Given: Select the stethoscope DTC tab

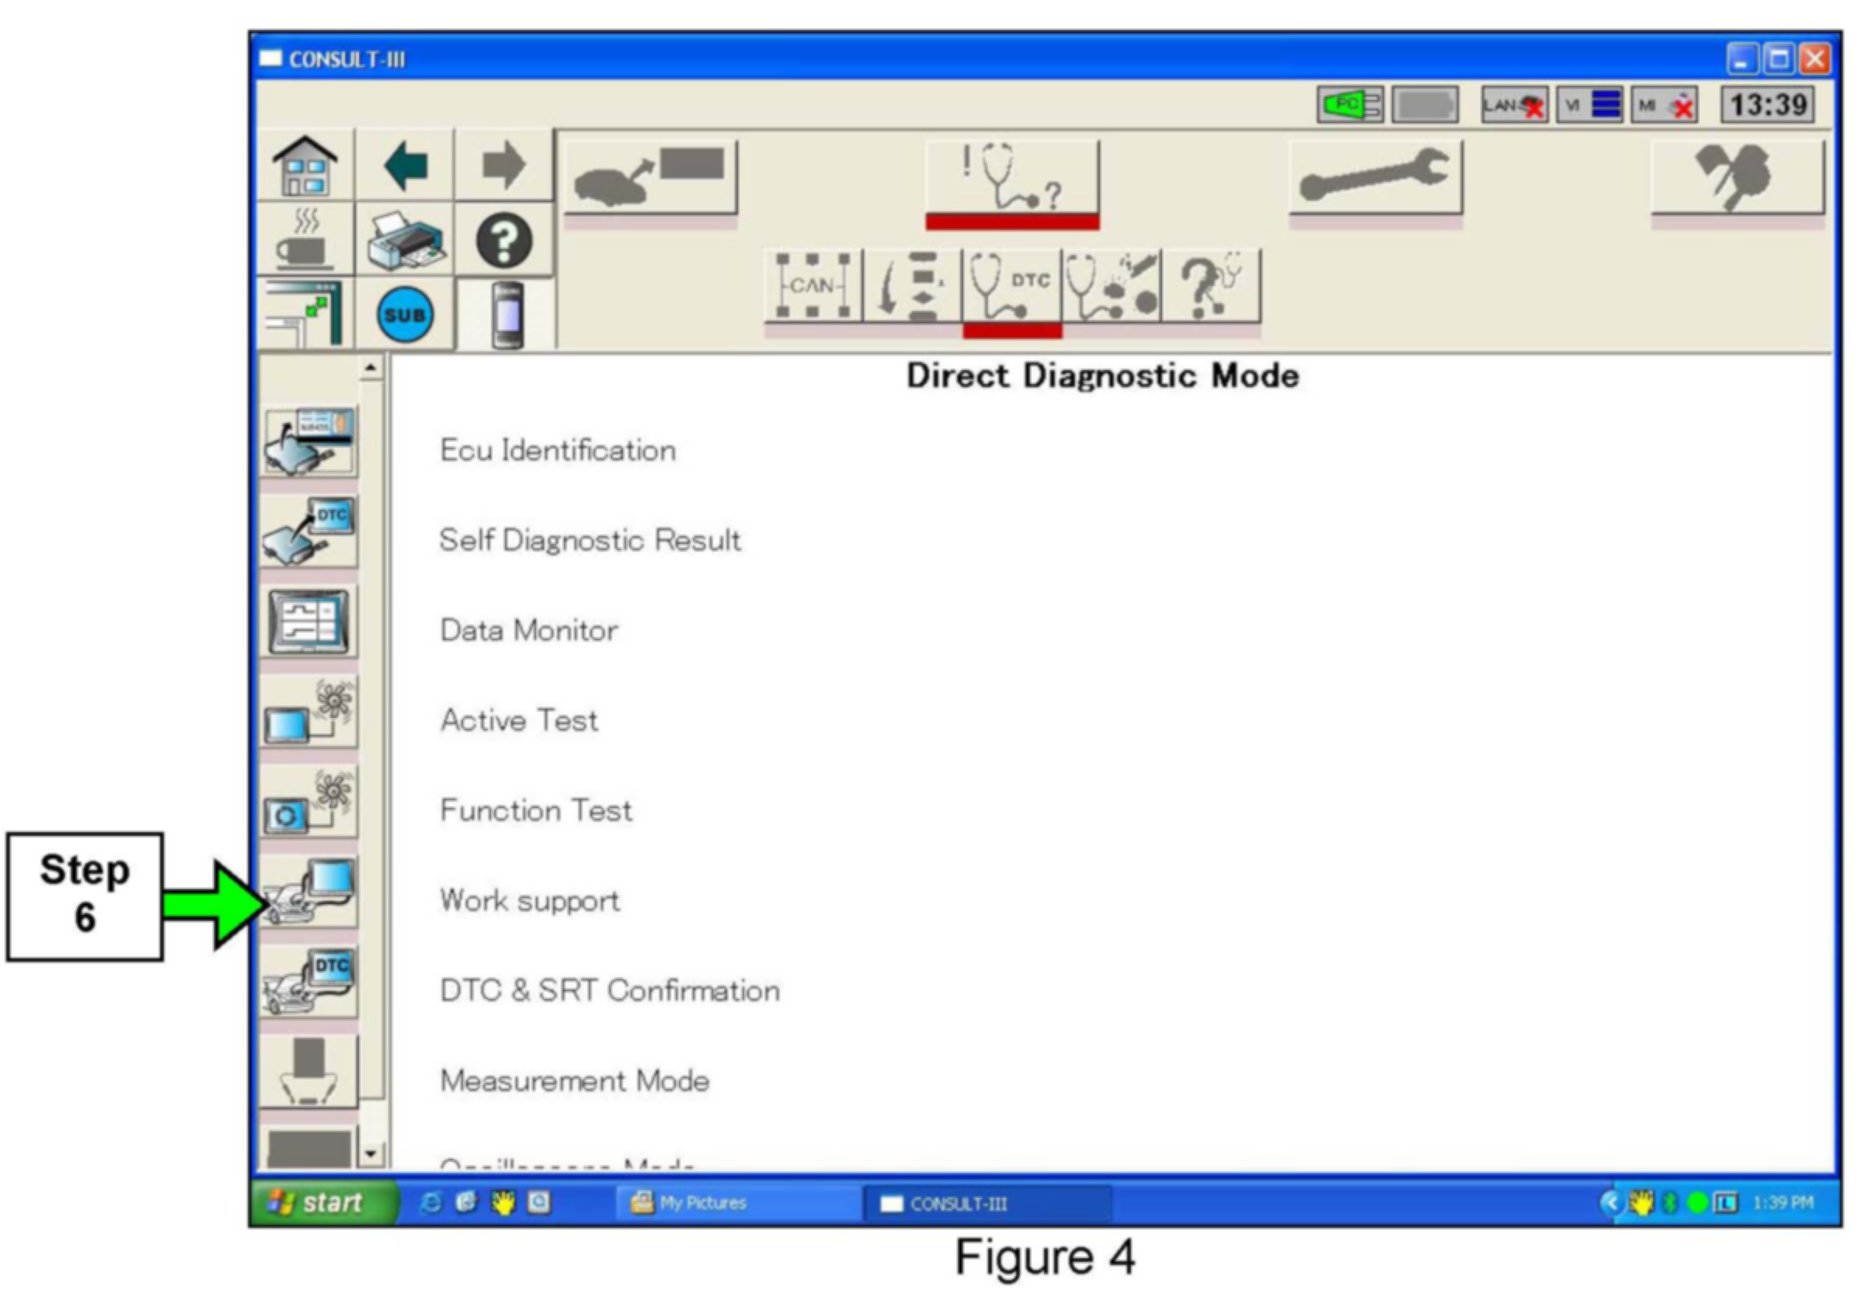Looking at the screenshot, I should coord(1011,286).
